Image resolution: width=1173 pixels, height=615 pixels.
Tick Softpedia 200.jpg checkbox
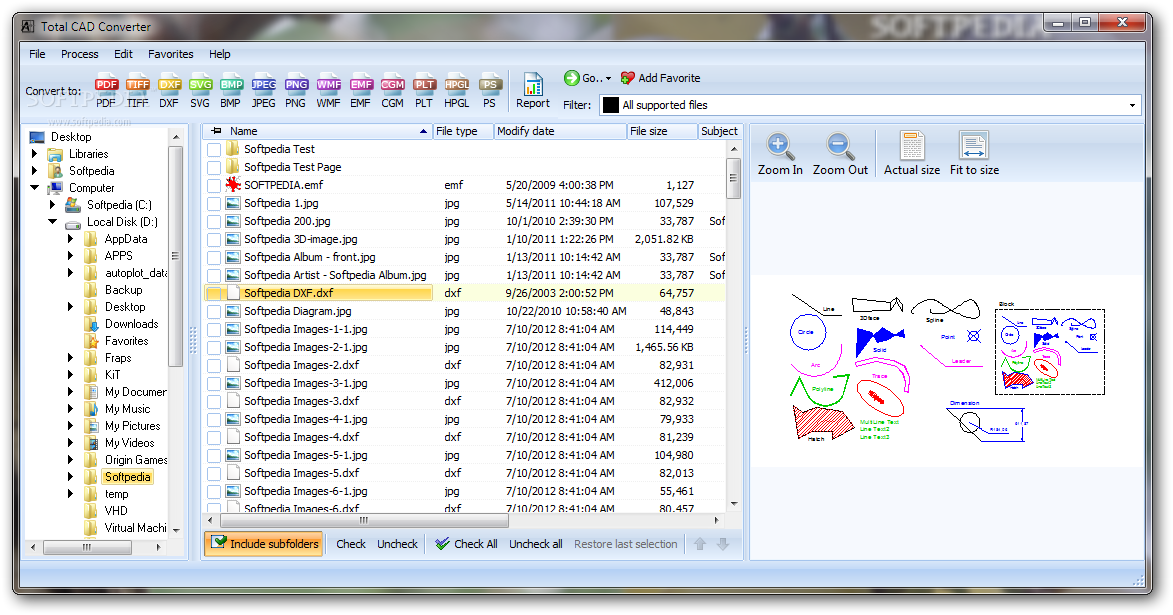click(x=214, y=221)
